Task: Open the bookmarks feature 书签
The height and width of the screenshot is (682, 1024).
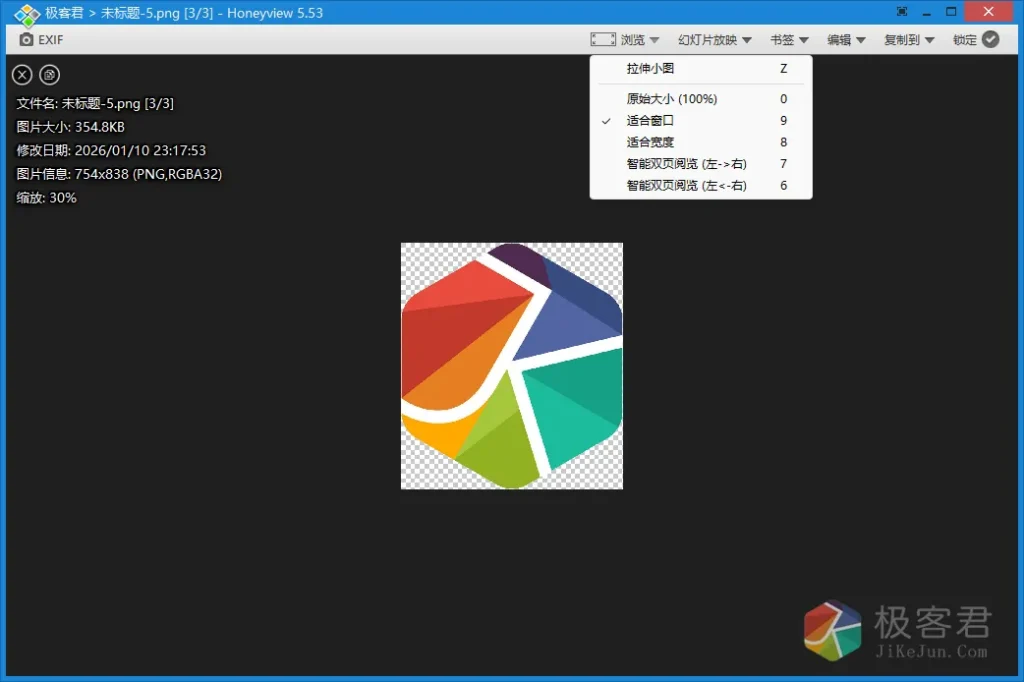Action: point(783,39)
